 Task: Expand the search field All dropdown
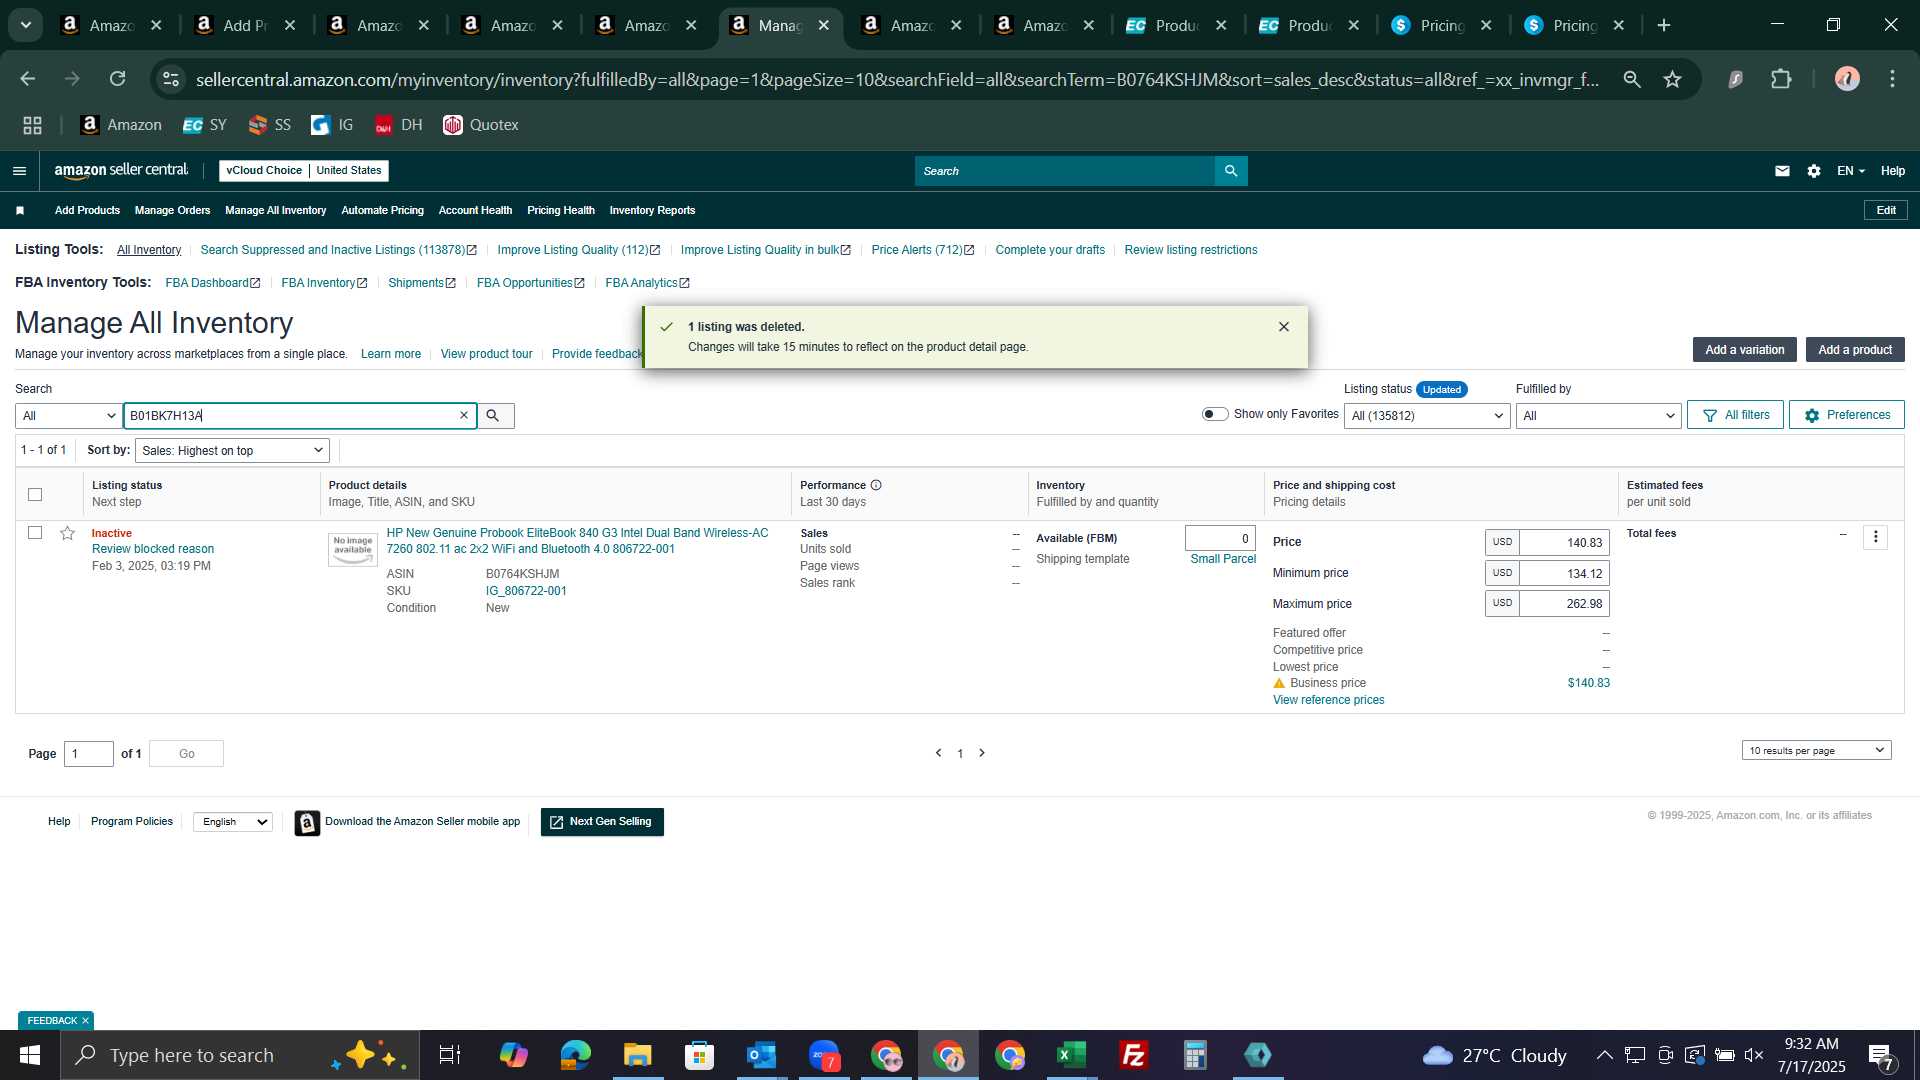[x=69, y=416]
